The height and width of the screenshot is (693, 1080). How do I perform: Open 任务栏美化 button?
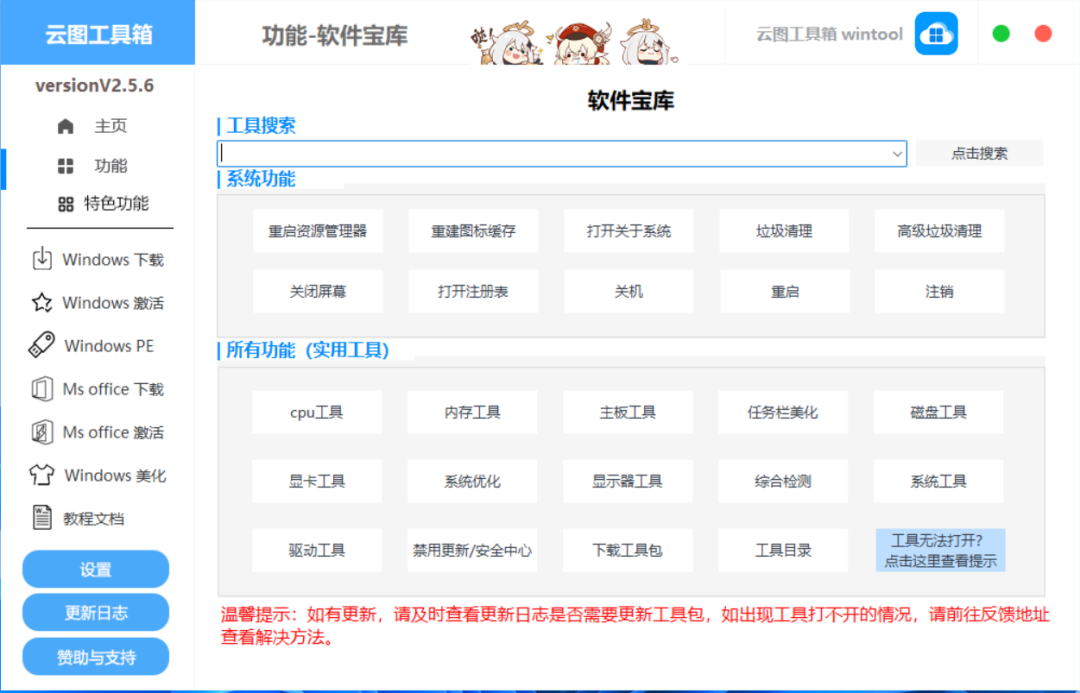coord(783,413)
